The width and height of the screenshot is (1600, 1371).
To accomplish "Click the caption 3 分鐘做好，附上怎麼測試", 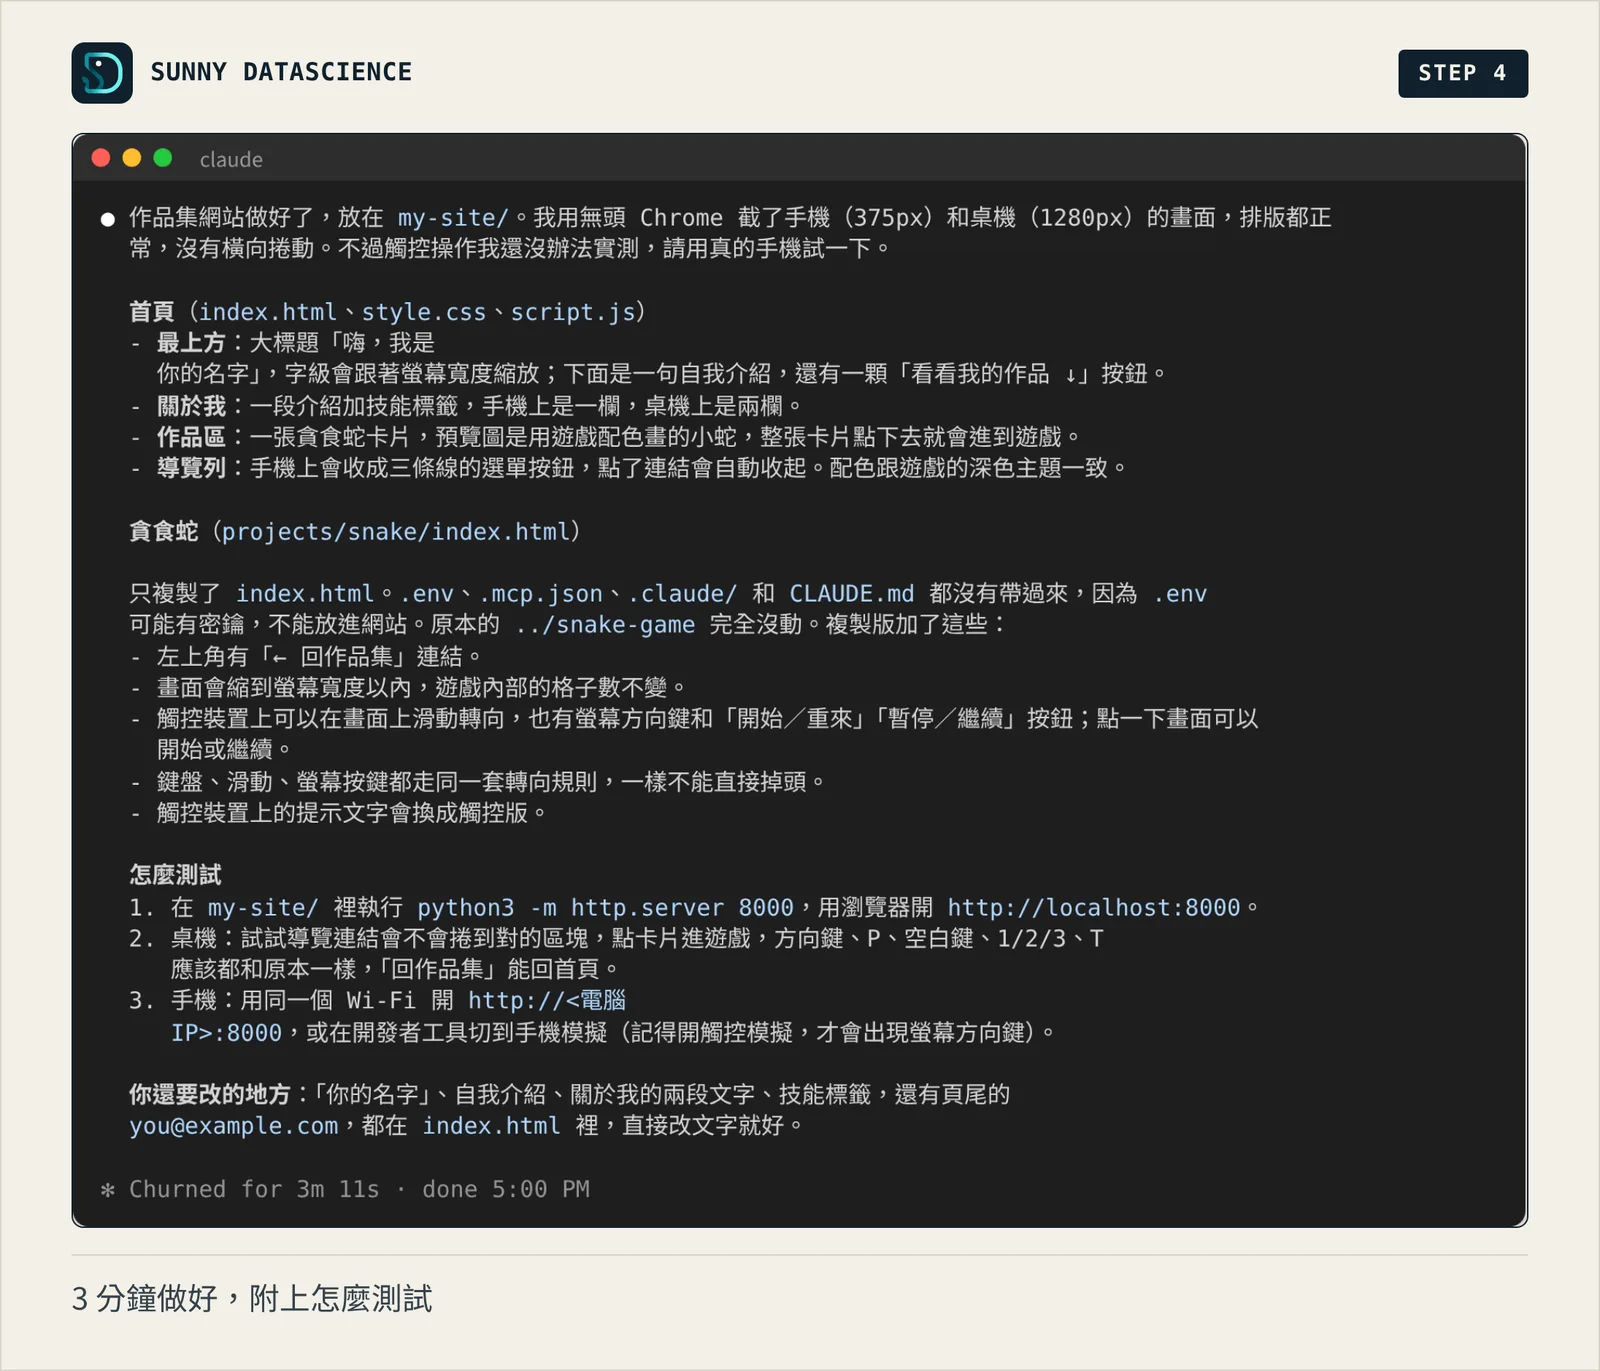I will point(252,1299).
